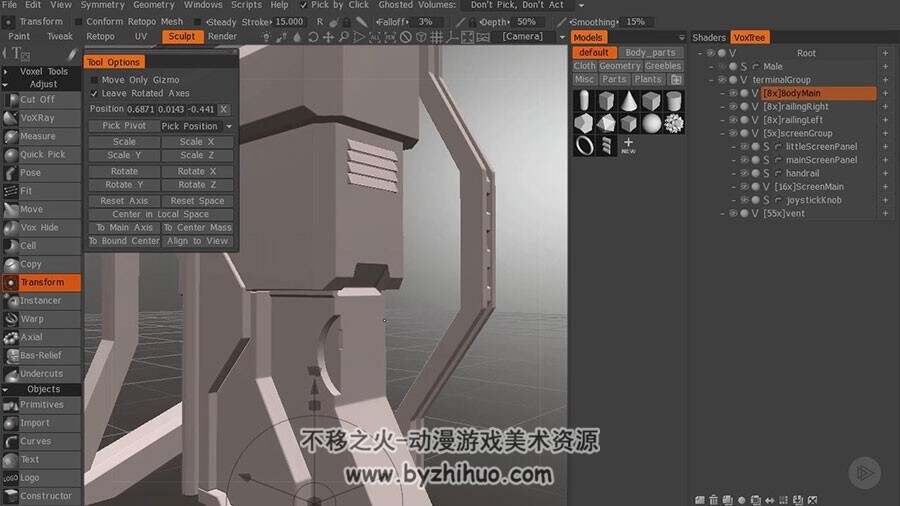Add a NEW model preset
This screenshot has height=506, width=900.
pos(629,145)
